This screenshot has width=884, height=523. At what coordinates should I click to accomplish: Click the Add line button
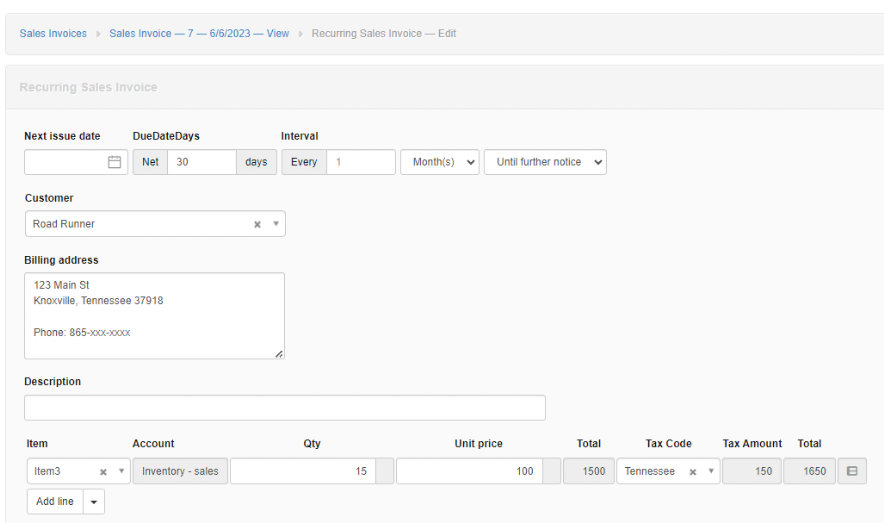pyautogui.click(x=55, y=502)
